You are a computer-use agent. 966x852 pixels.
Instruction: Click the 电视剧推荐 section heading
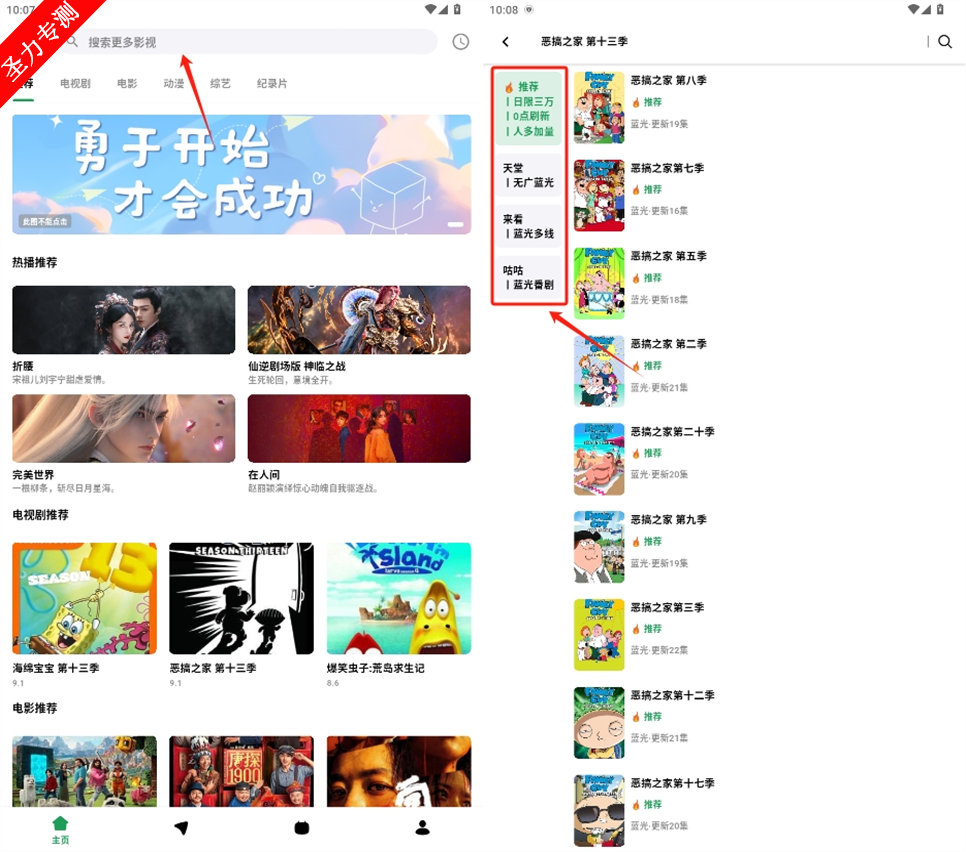point(41,514)
